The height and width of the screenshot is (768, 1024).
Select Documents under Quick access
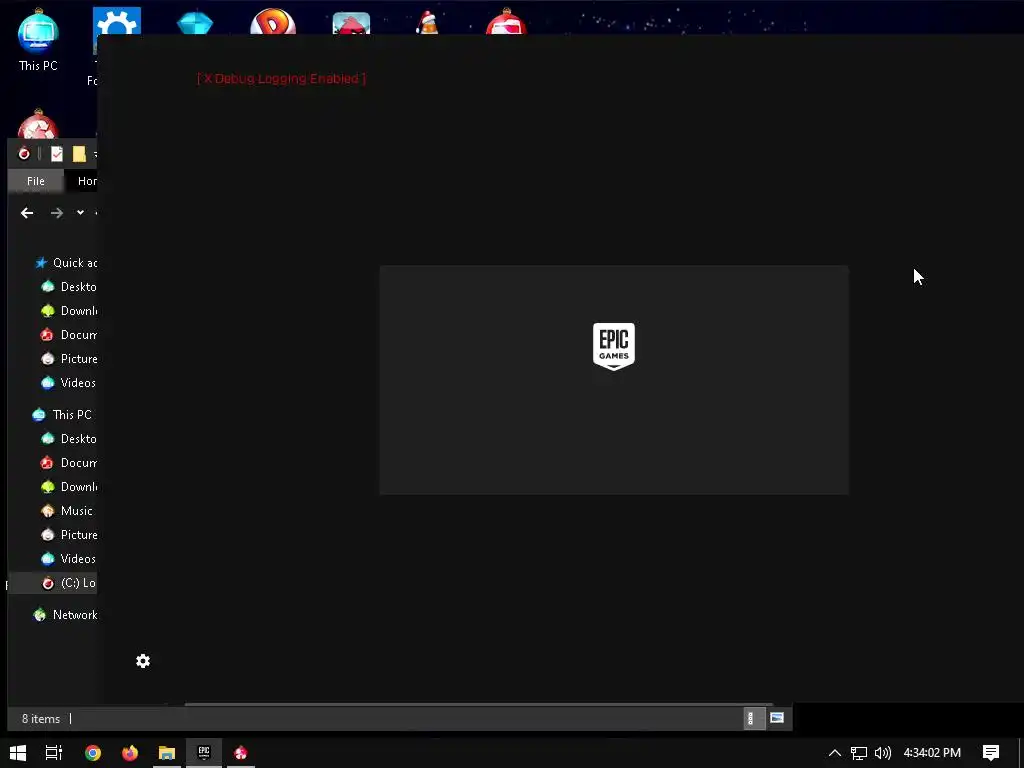pyautogui.click(x=69, y=334)
